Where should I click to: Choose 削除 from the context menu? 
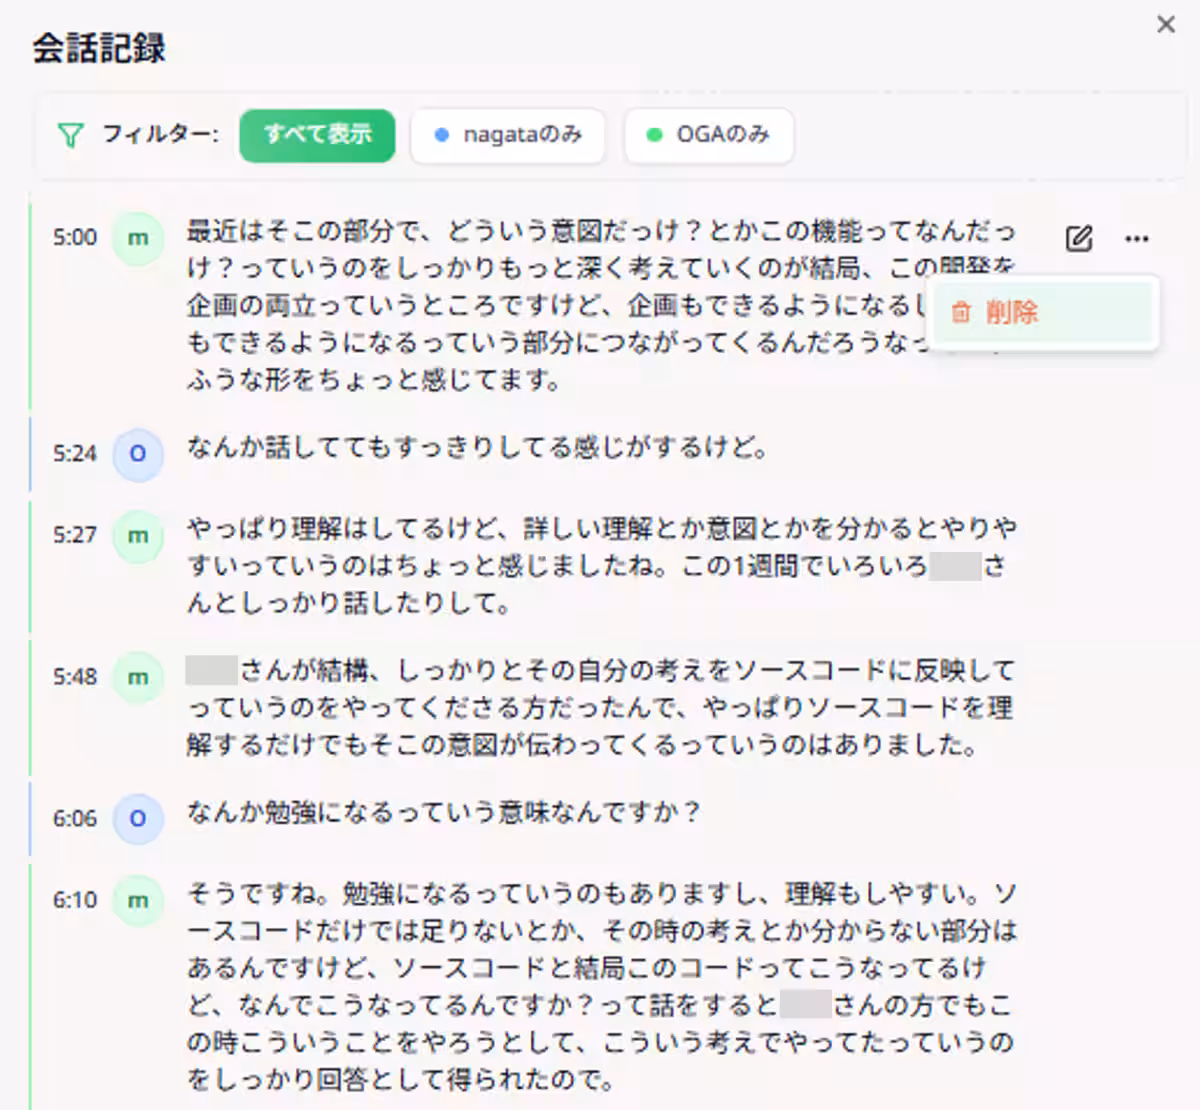click(1013, 312)
